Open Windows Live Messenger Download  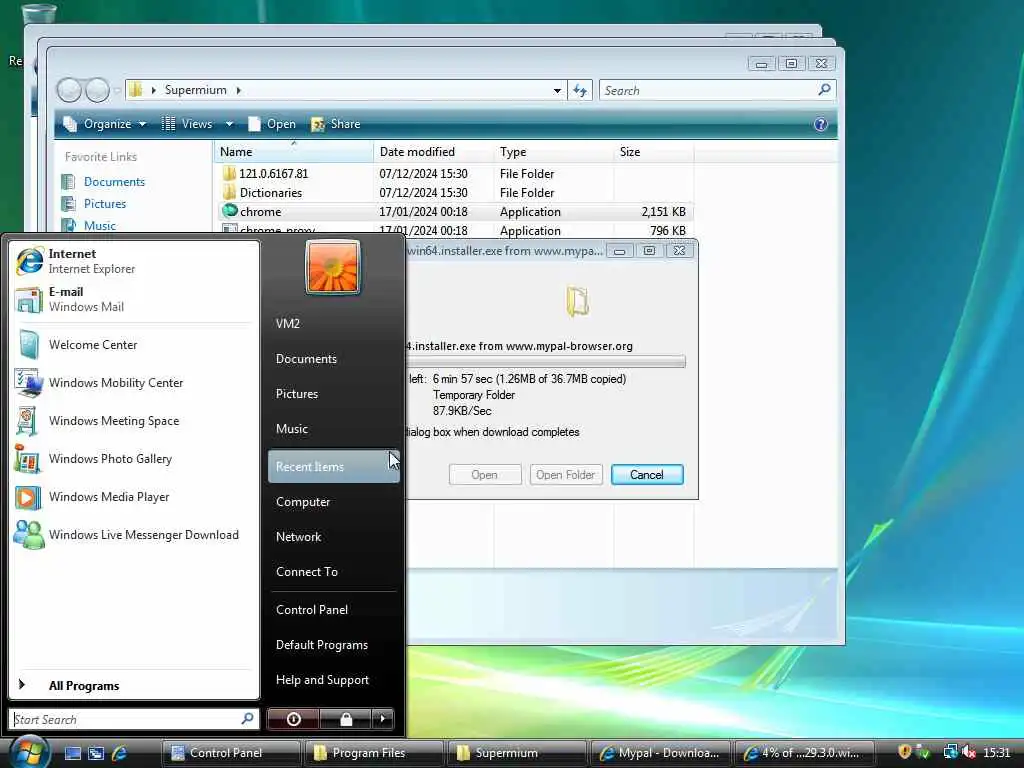click(134, 535)
